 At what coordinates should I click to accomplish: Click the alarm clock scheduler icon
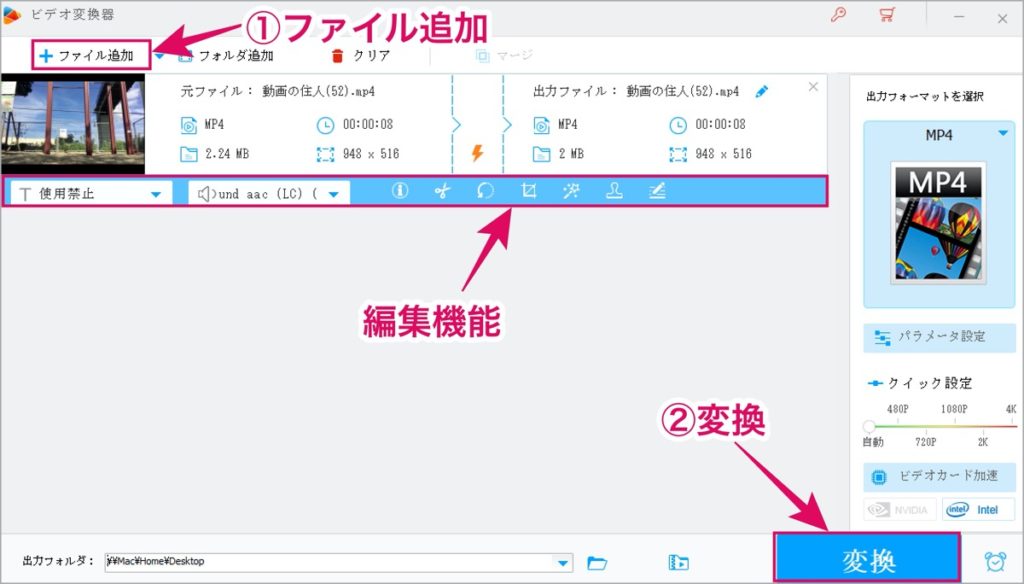(x=995, y=561)
